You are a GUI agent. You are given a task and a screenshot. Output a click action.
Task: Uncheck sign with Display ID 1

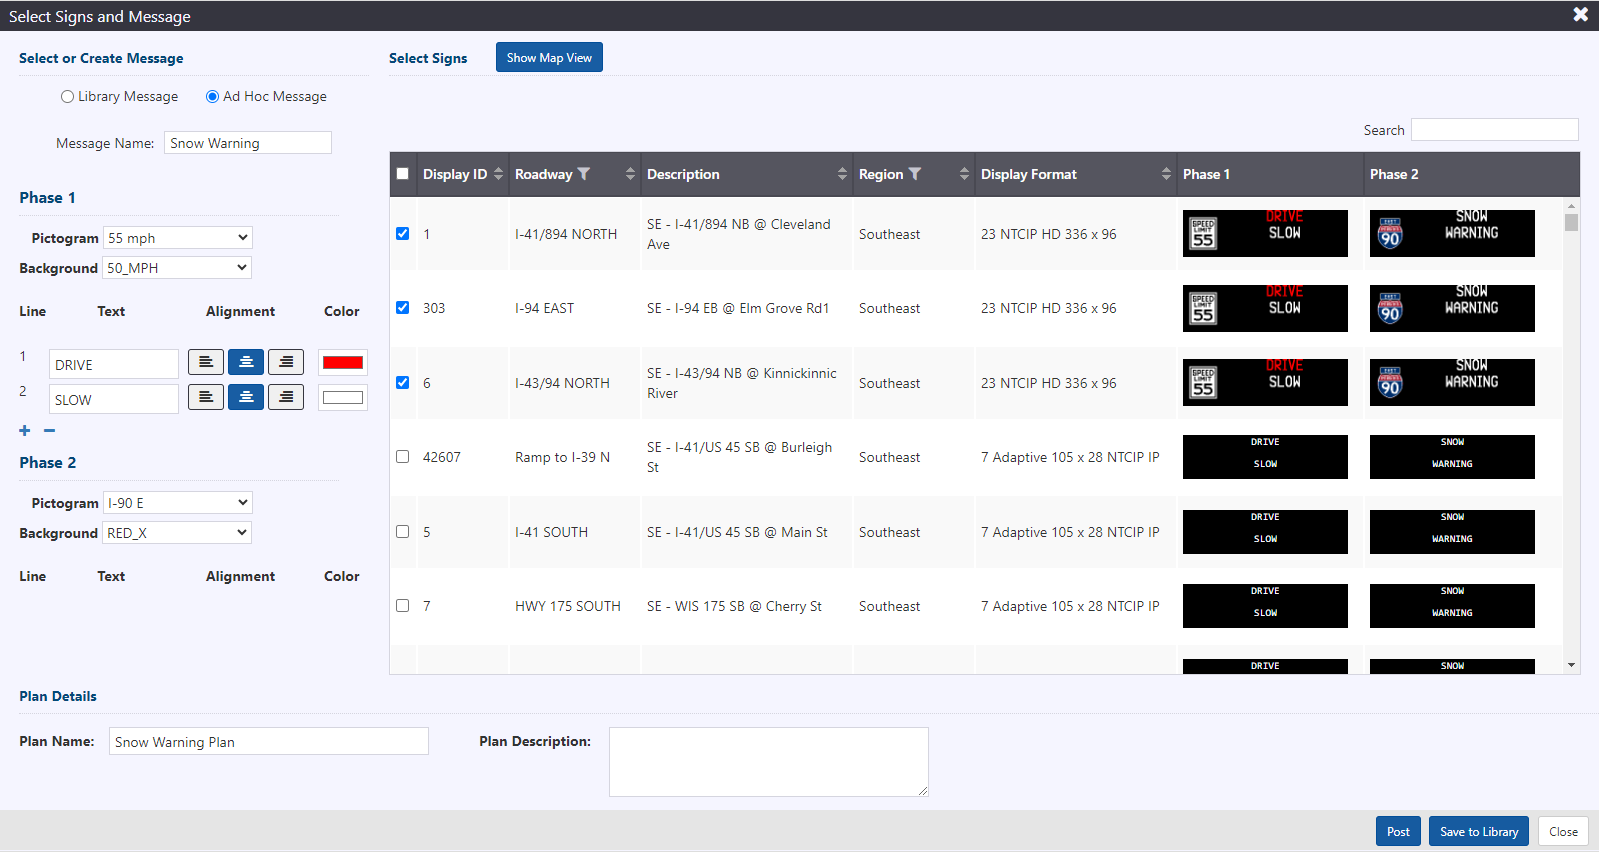[403, 233]
